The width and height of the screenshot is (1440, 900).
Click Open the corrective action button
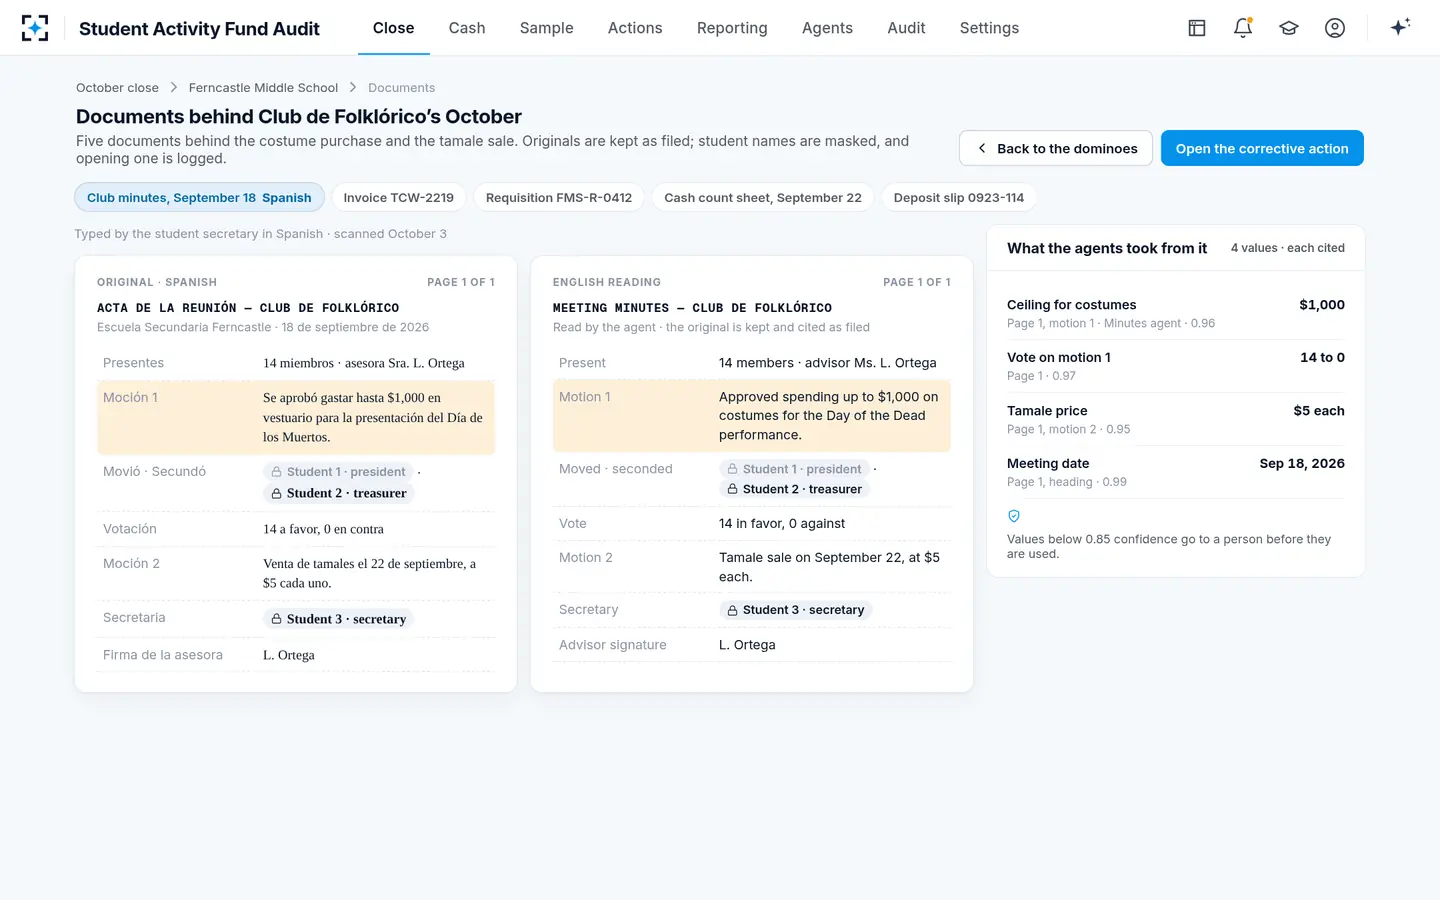pyautogui.click(x=1262, y=148)
